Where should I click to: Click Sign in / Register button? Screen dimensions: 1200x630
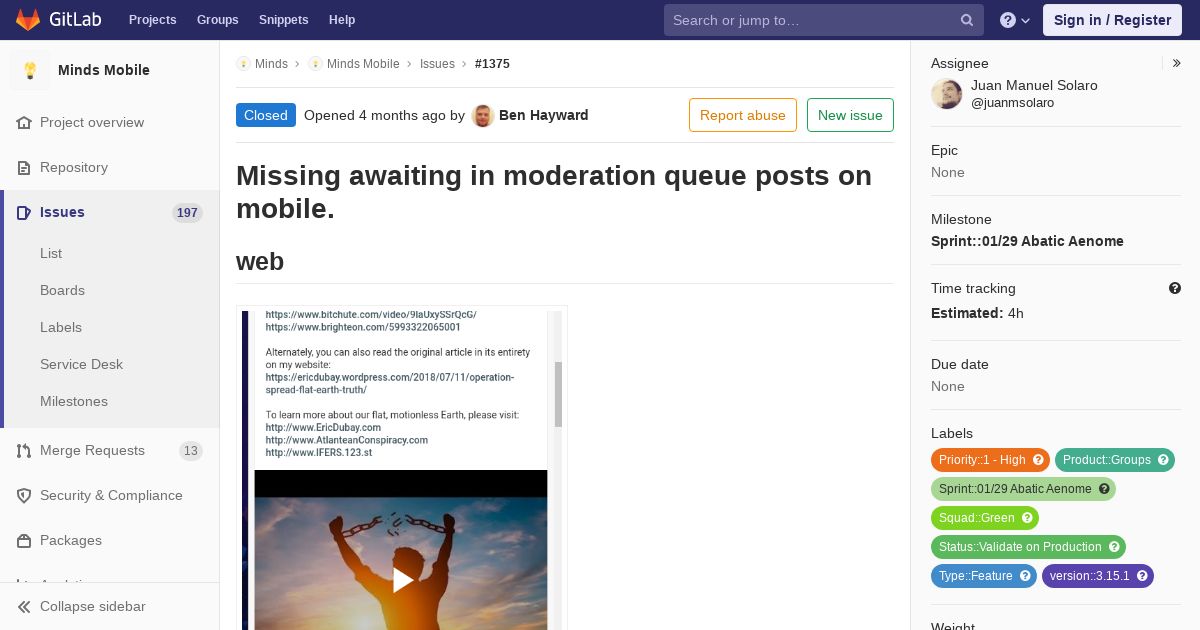1112,20
